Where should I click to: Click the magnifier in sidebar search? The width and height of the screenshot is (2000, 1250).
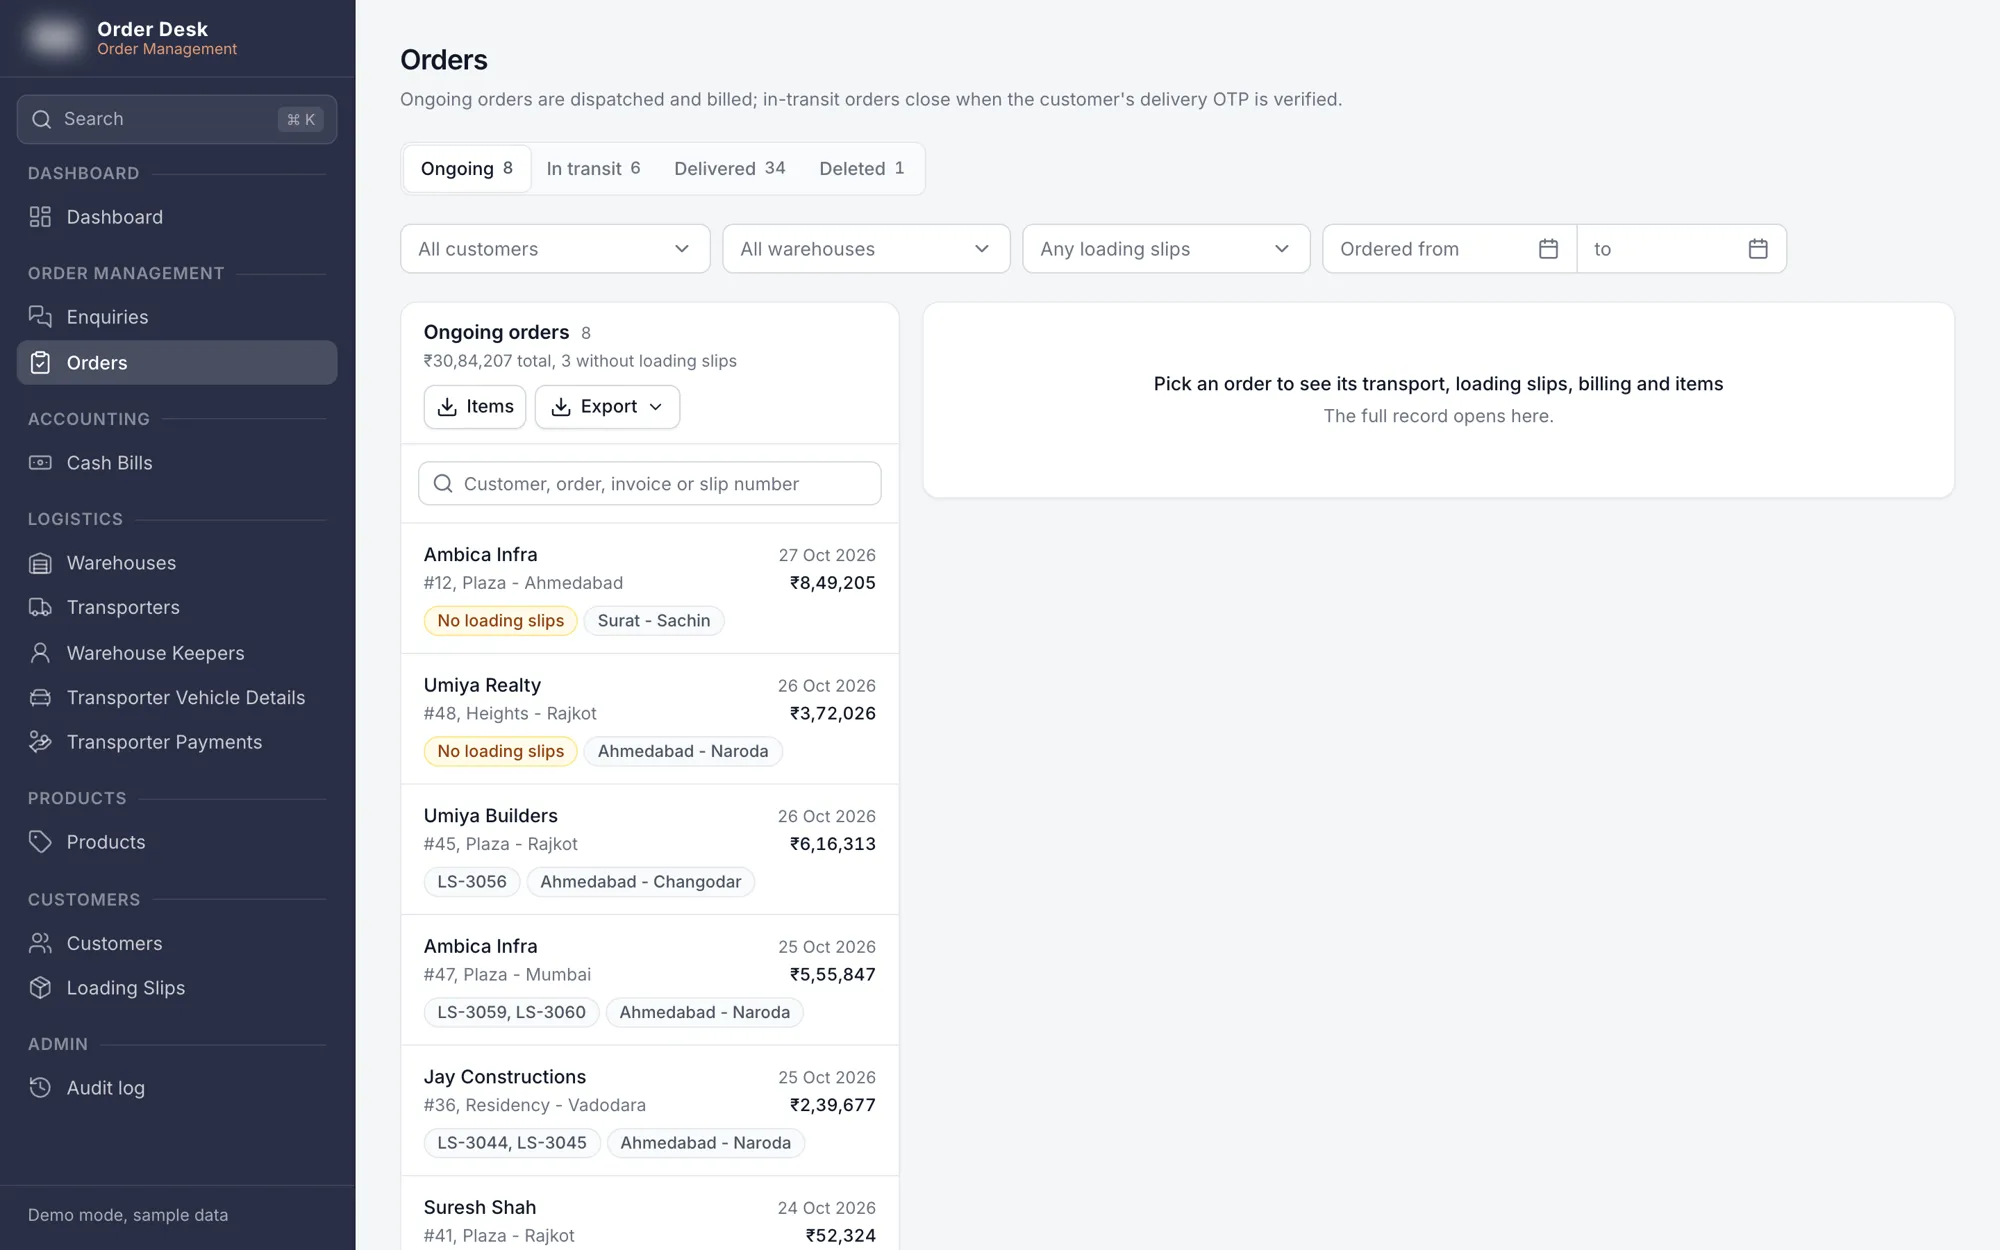[41, 119]
